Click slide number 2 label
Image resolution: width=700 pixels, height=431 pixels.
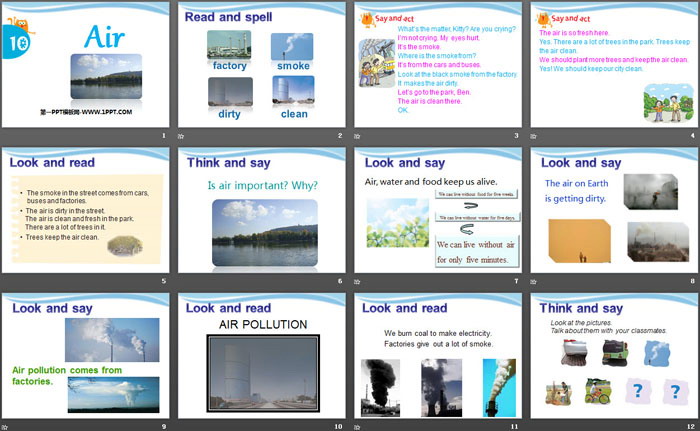click(x=340, y=135)
